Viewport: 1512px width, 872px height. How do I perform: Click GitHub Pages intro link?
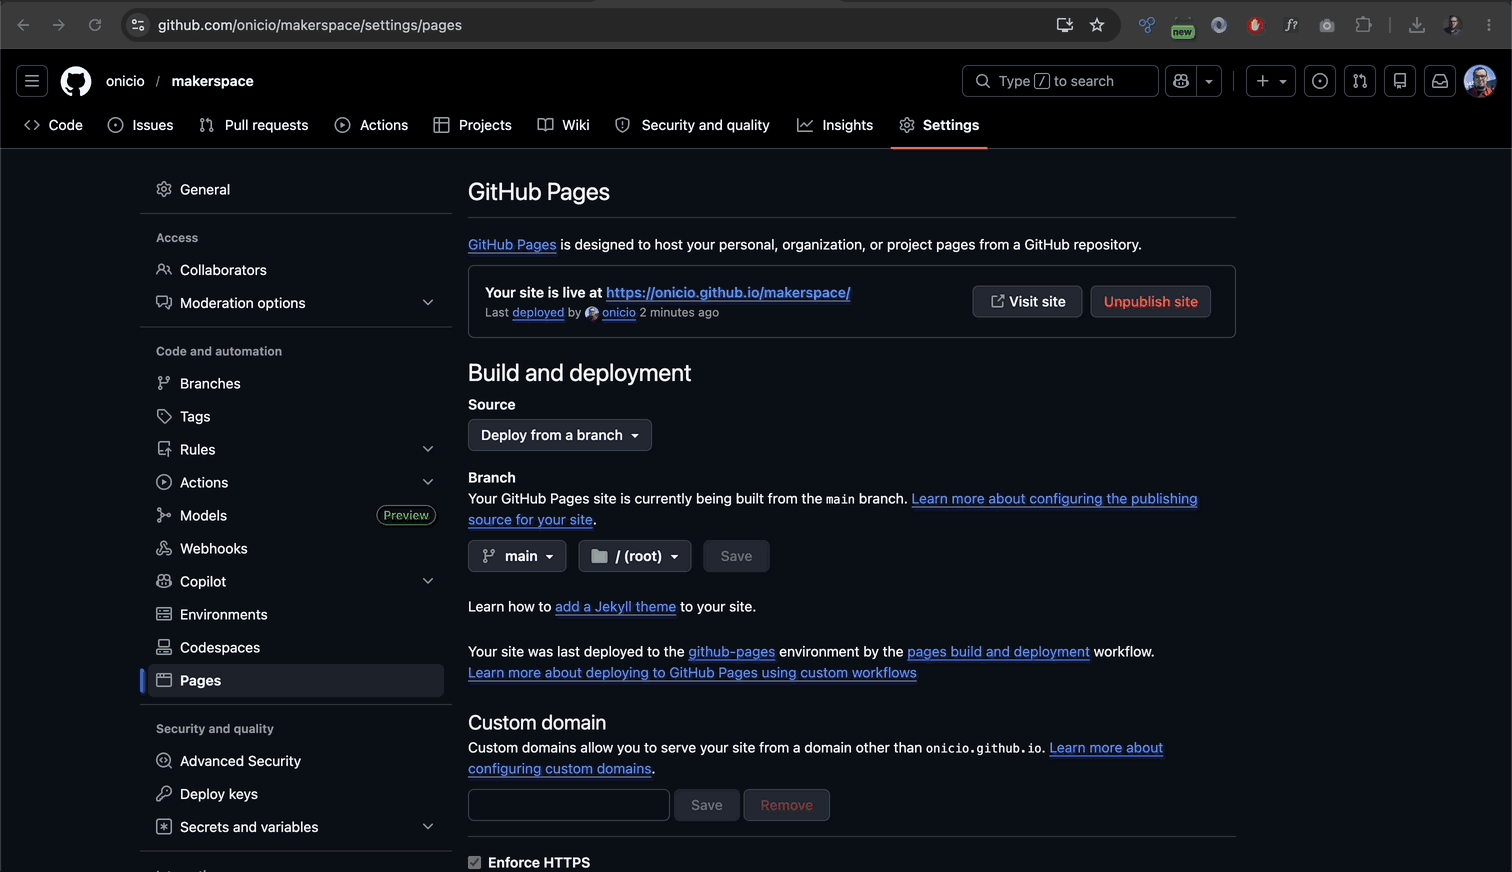[x=512, y=244]
